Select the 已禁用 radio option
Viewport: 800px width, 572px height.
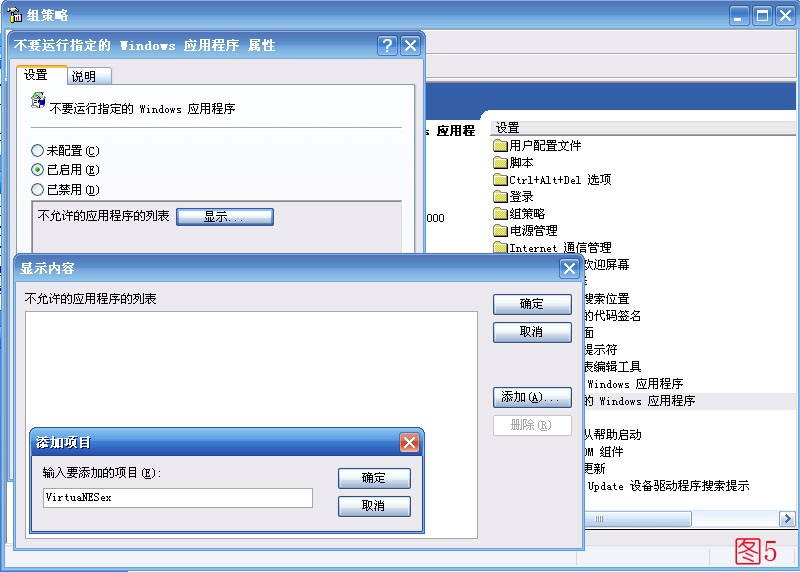(39, 189)
